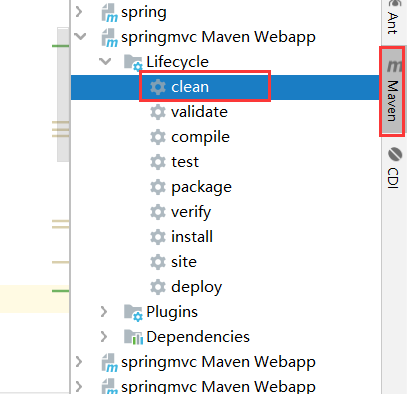Click the gear icon next to package
The width and height of the screenshot is (407, 394).
pos(158,187)
